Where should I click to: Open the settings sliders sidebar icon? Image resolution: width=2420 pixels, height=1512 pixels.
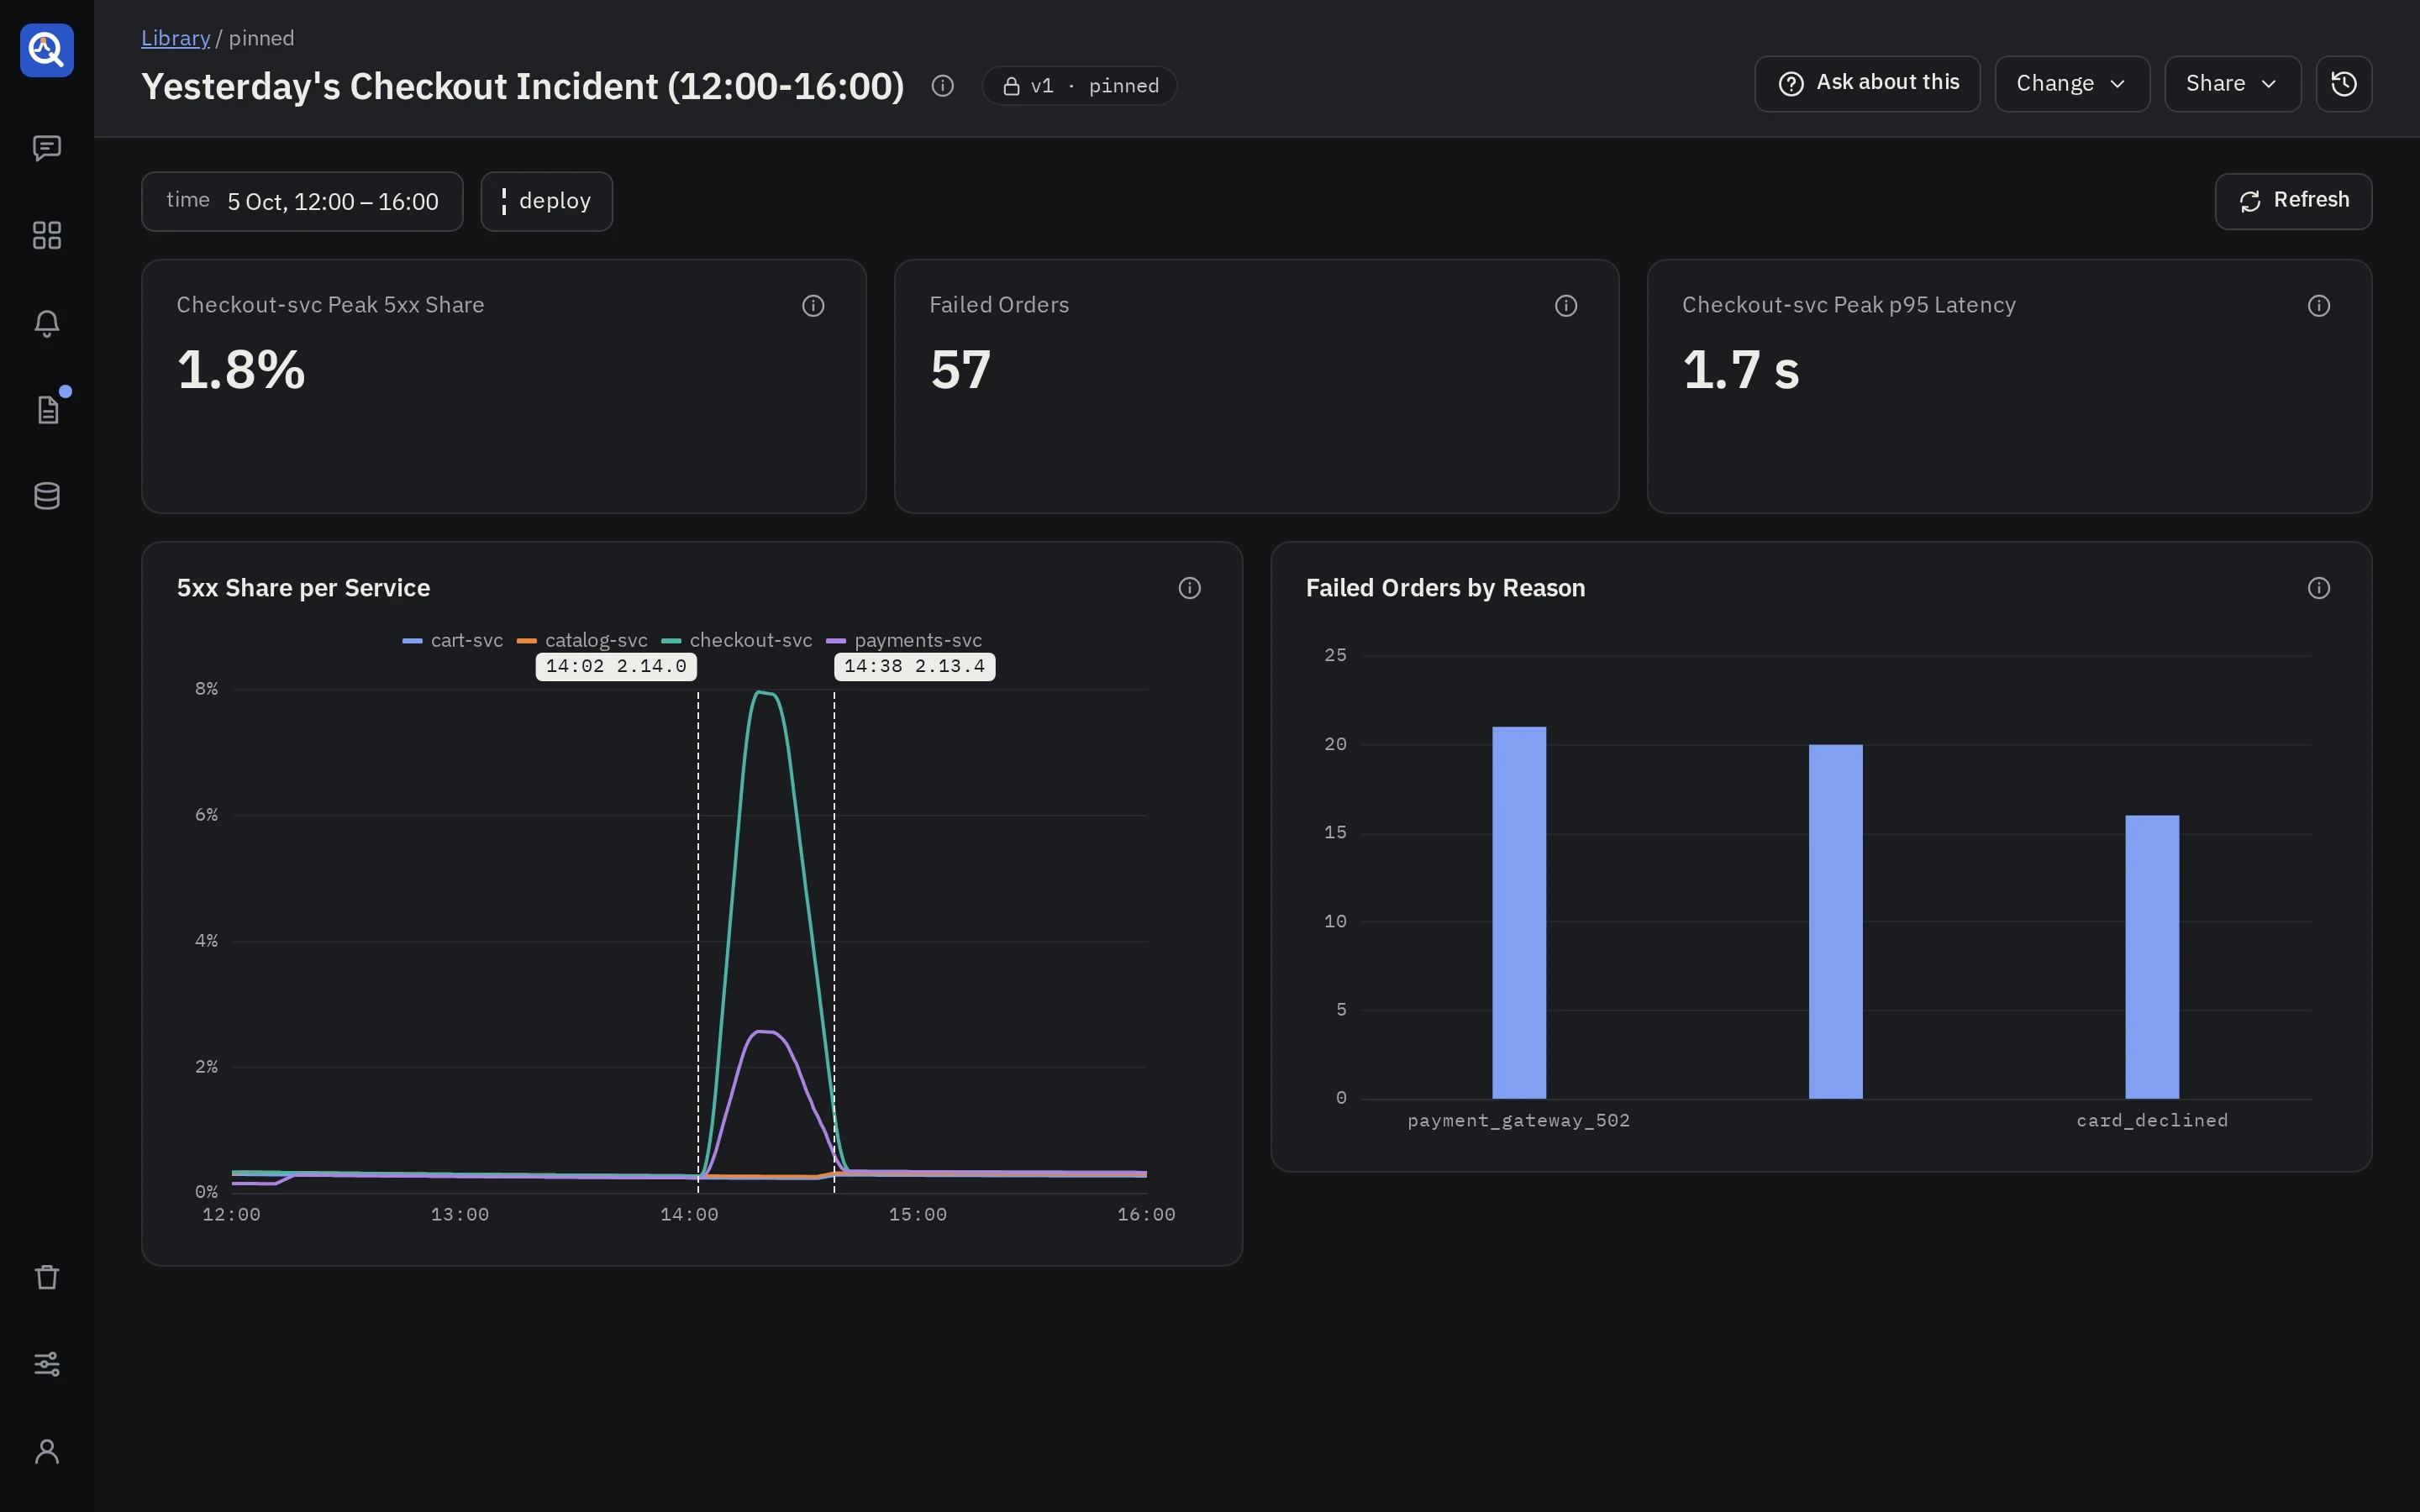point(47,1364)
